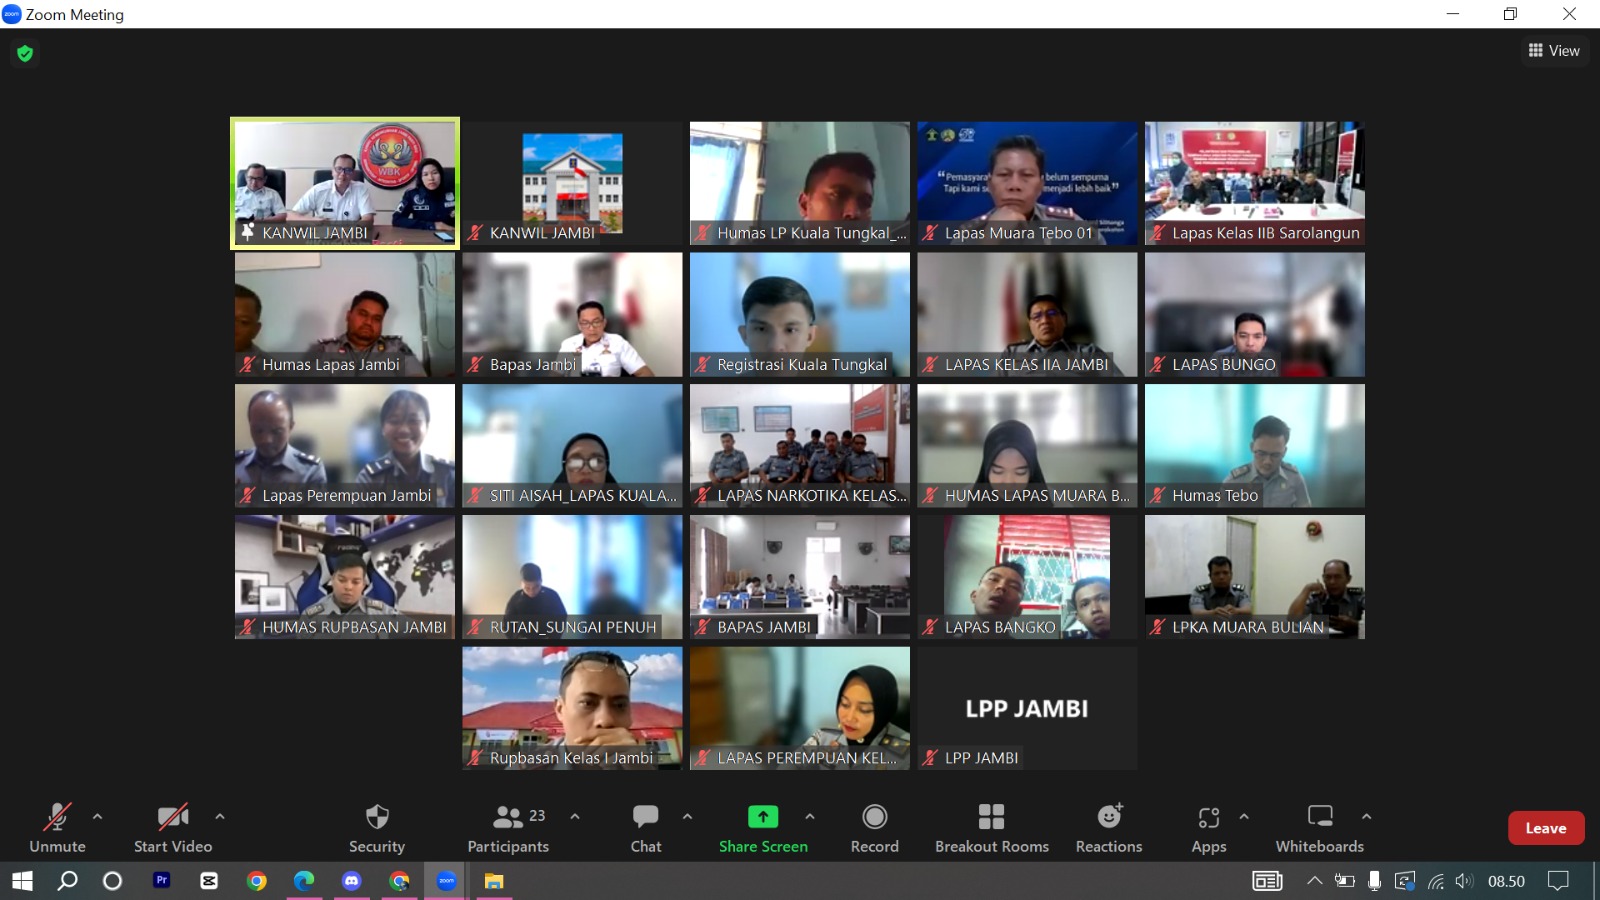The width and height of the screenshot is (1600, 900).
Task: Open File Explorer from taskbar
Action: point(494,881)
